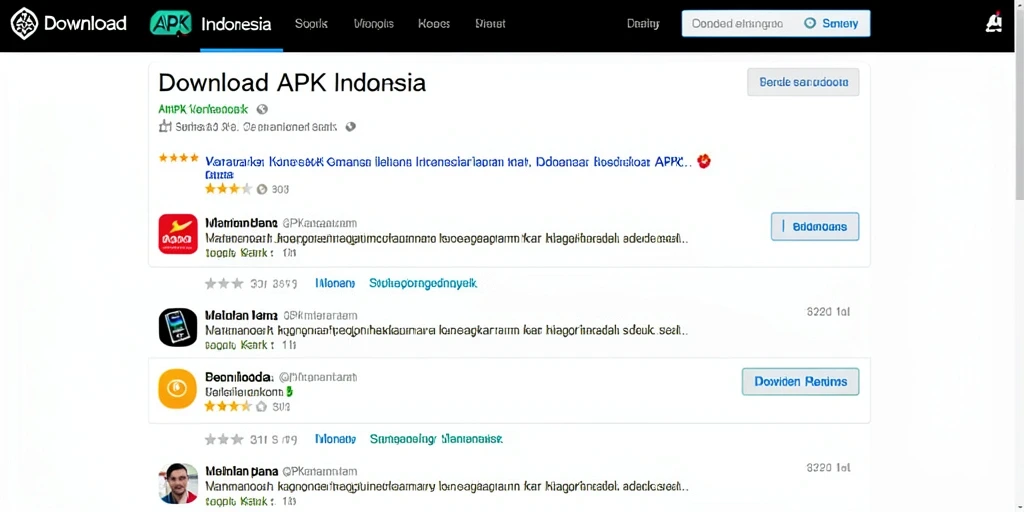Image resolution: width=1024 pixels, height=512 pixels.
Task: Focus the Donded search input field
Action: point(738,24)
